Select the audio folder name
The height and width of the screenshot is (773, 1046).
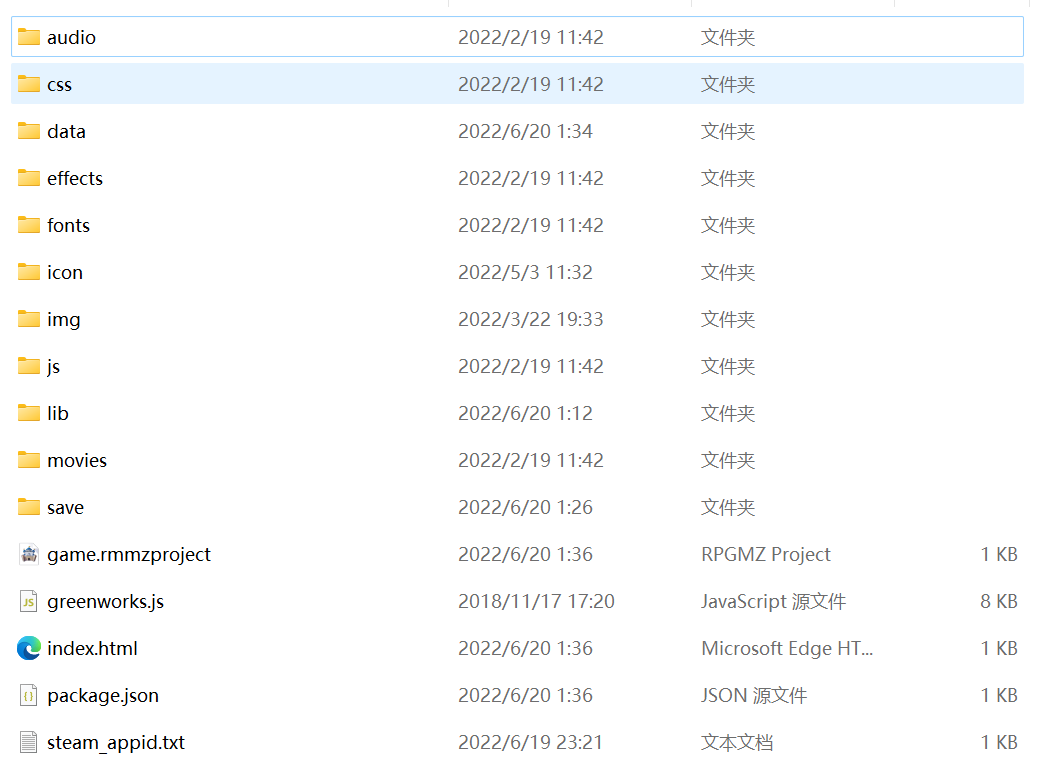[x=71, y=37]
